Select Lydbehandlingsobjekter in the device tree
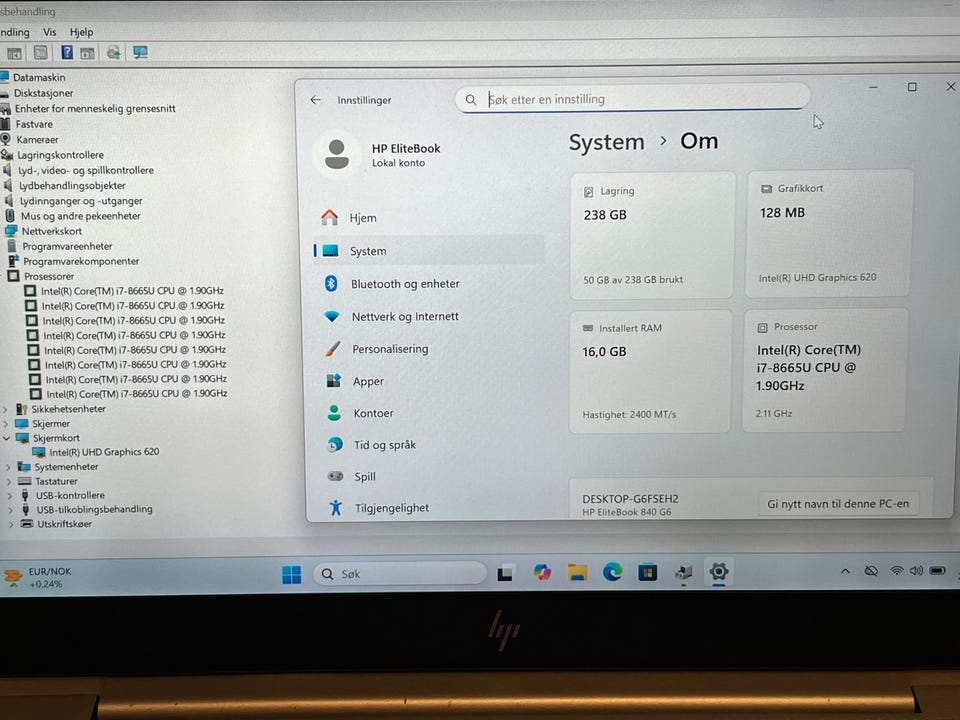The image size is (960, 720). click(x=72, y=186)
